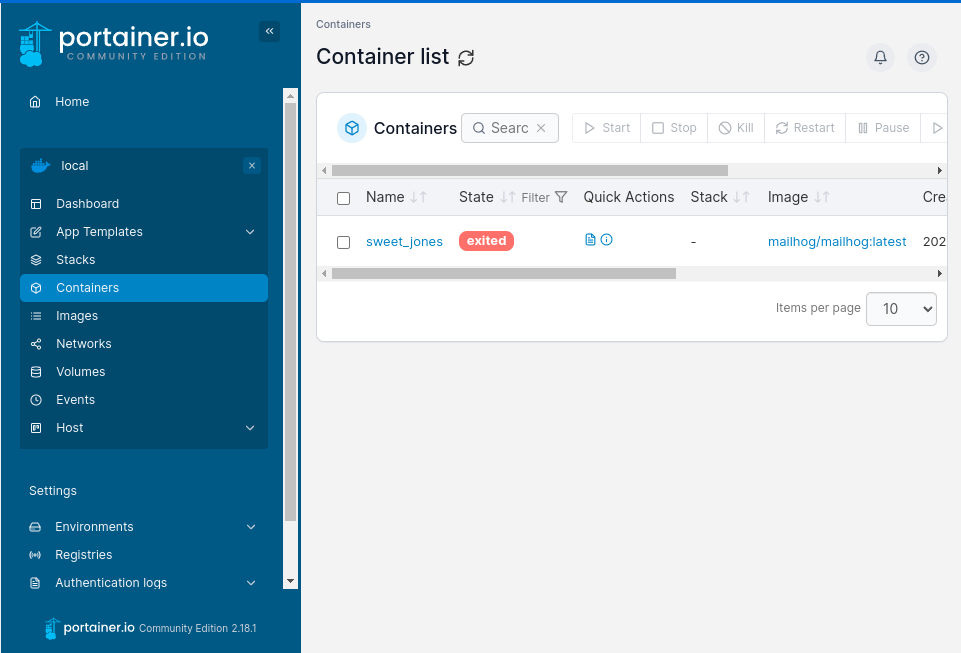Sort by the State column
This screenshot has height=653, width=961.
pos(487,197)
